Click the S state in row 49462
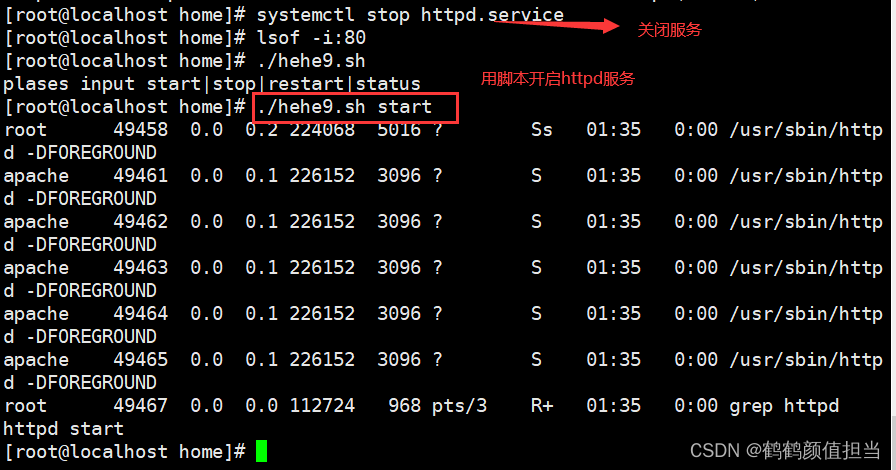The image size is (896, 470). (x=536, y=222)
